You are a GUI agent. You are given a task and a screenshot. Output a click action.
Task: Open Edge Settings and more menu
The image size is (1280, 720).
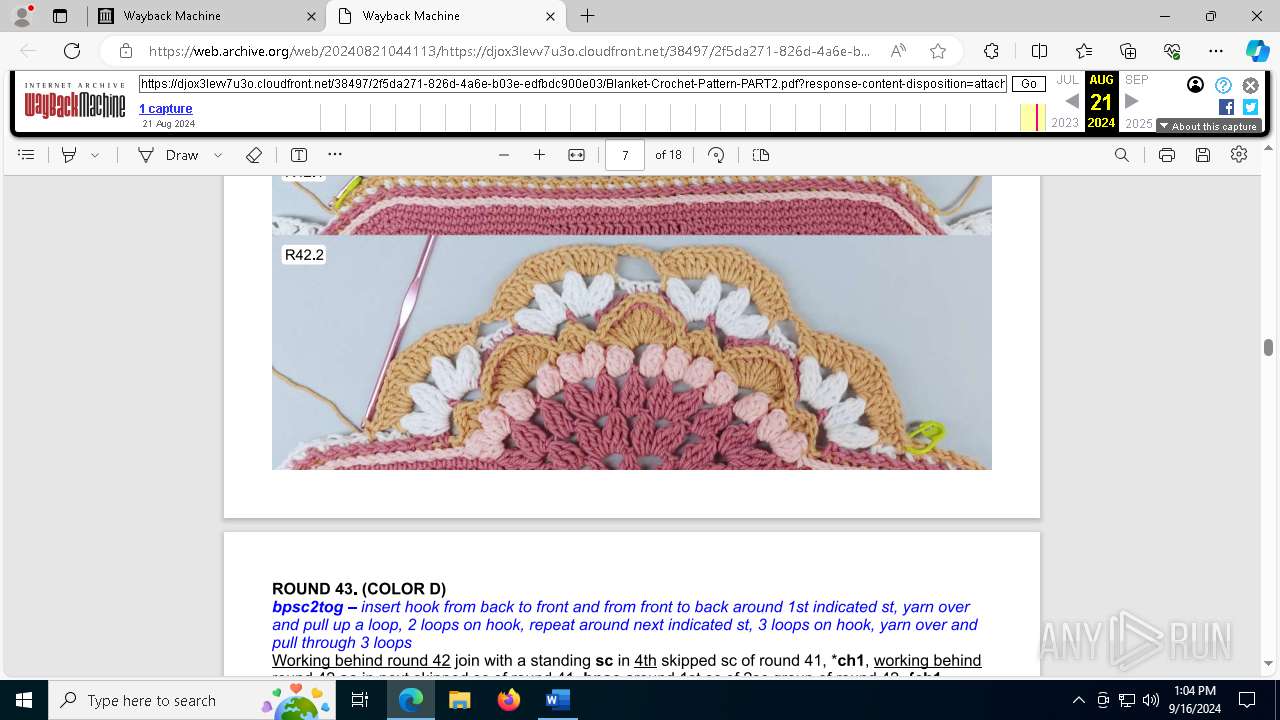[1216, 51]
